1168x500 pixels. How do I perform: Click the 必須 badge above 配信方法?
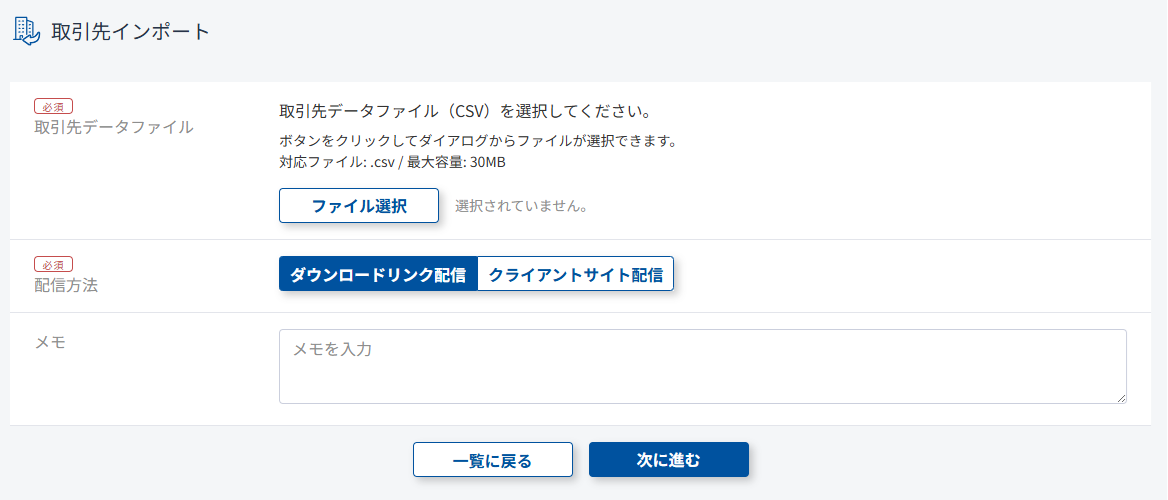click(53, 264)
